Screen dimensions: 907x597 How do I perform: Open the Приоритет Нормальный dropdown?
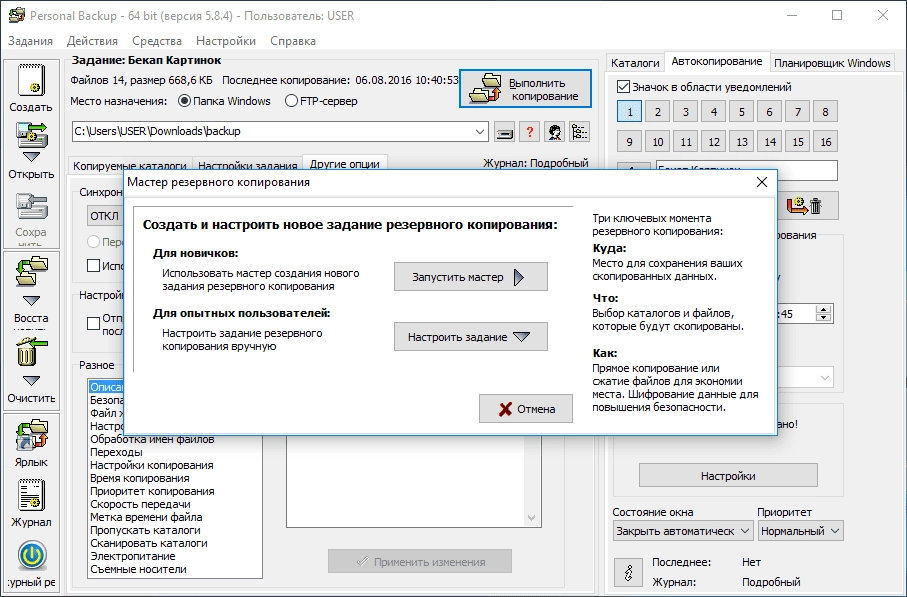tap(801, 530)
